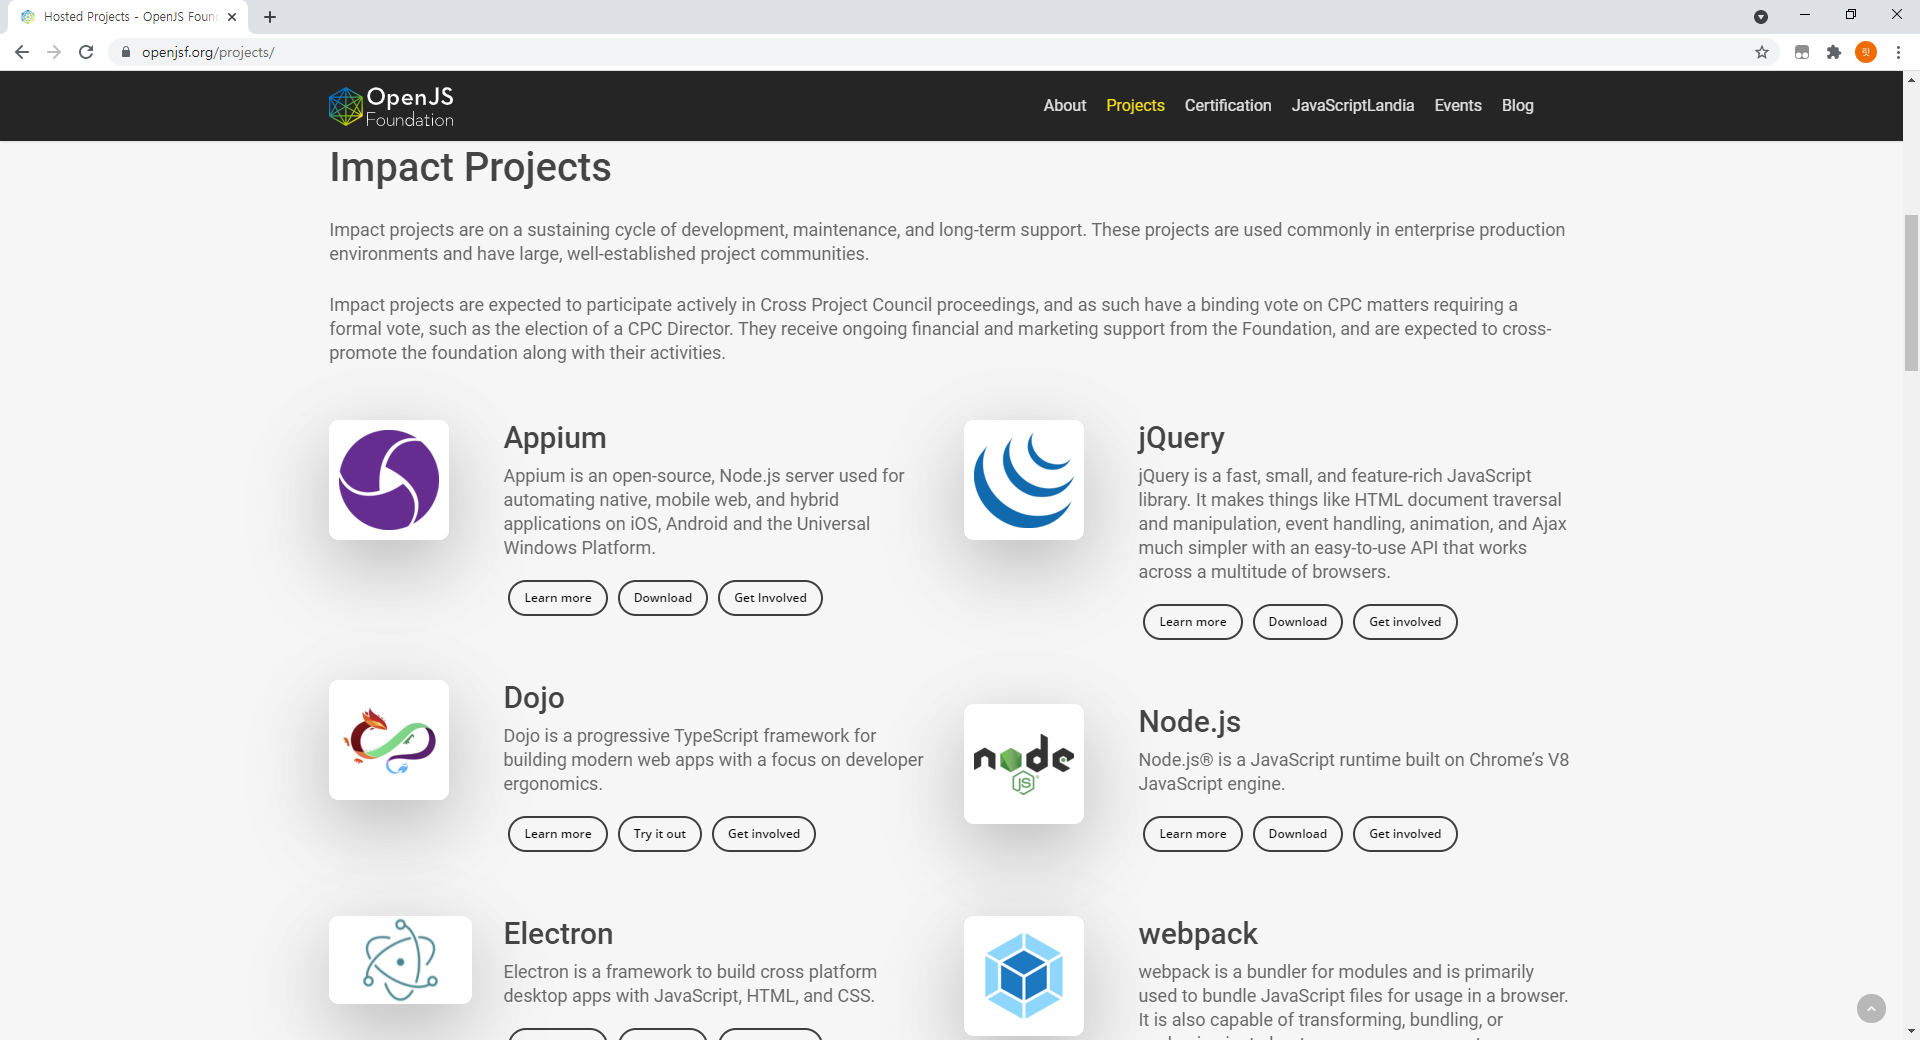Click Node.js Get involved button
This screenshot has width=1920, height=1040.
[x=1405, y=834]
